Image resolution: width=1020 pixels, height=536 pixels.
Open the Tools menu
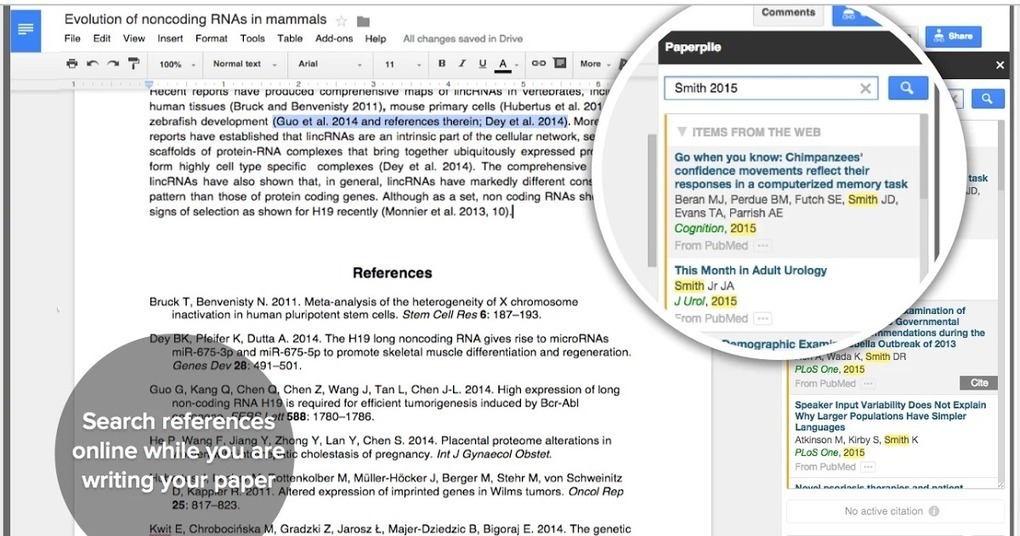(x=252, y=38)
